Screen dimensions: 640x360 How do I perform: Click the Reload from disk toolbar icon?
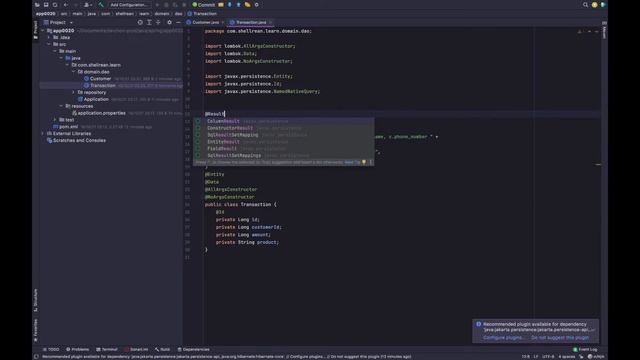pyautogui.click(x=55, y=5)
